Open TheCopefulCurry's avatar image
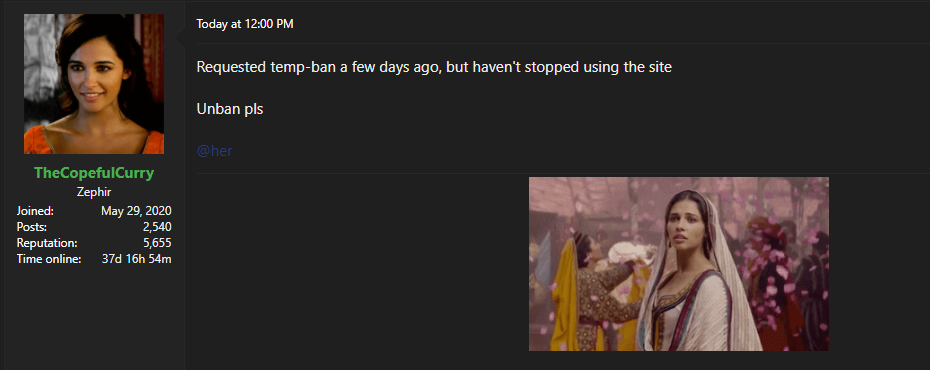930x370 pixels. tap(94, 84)
